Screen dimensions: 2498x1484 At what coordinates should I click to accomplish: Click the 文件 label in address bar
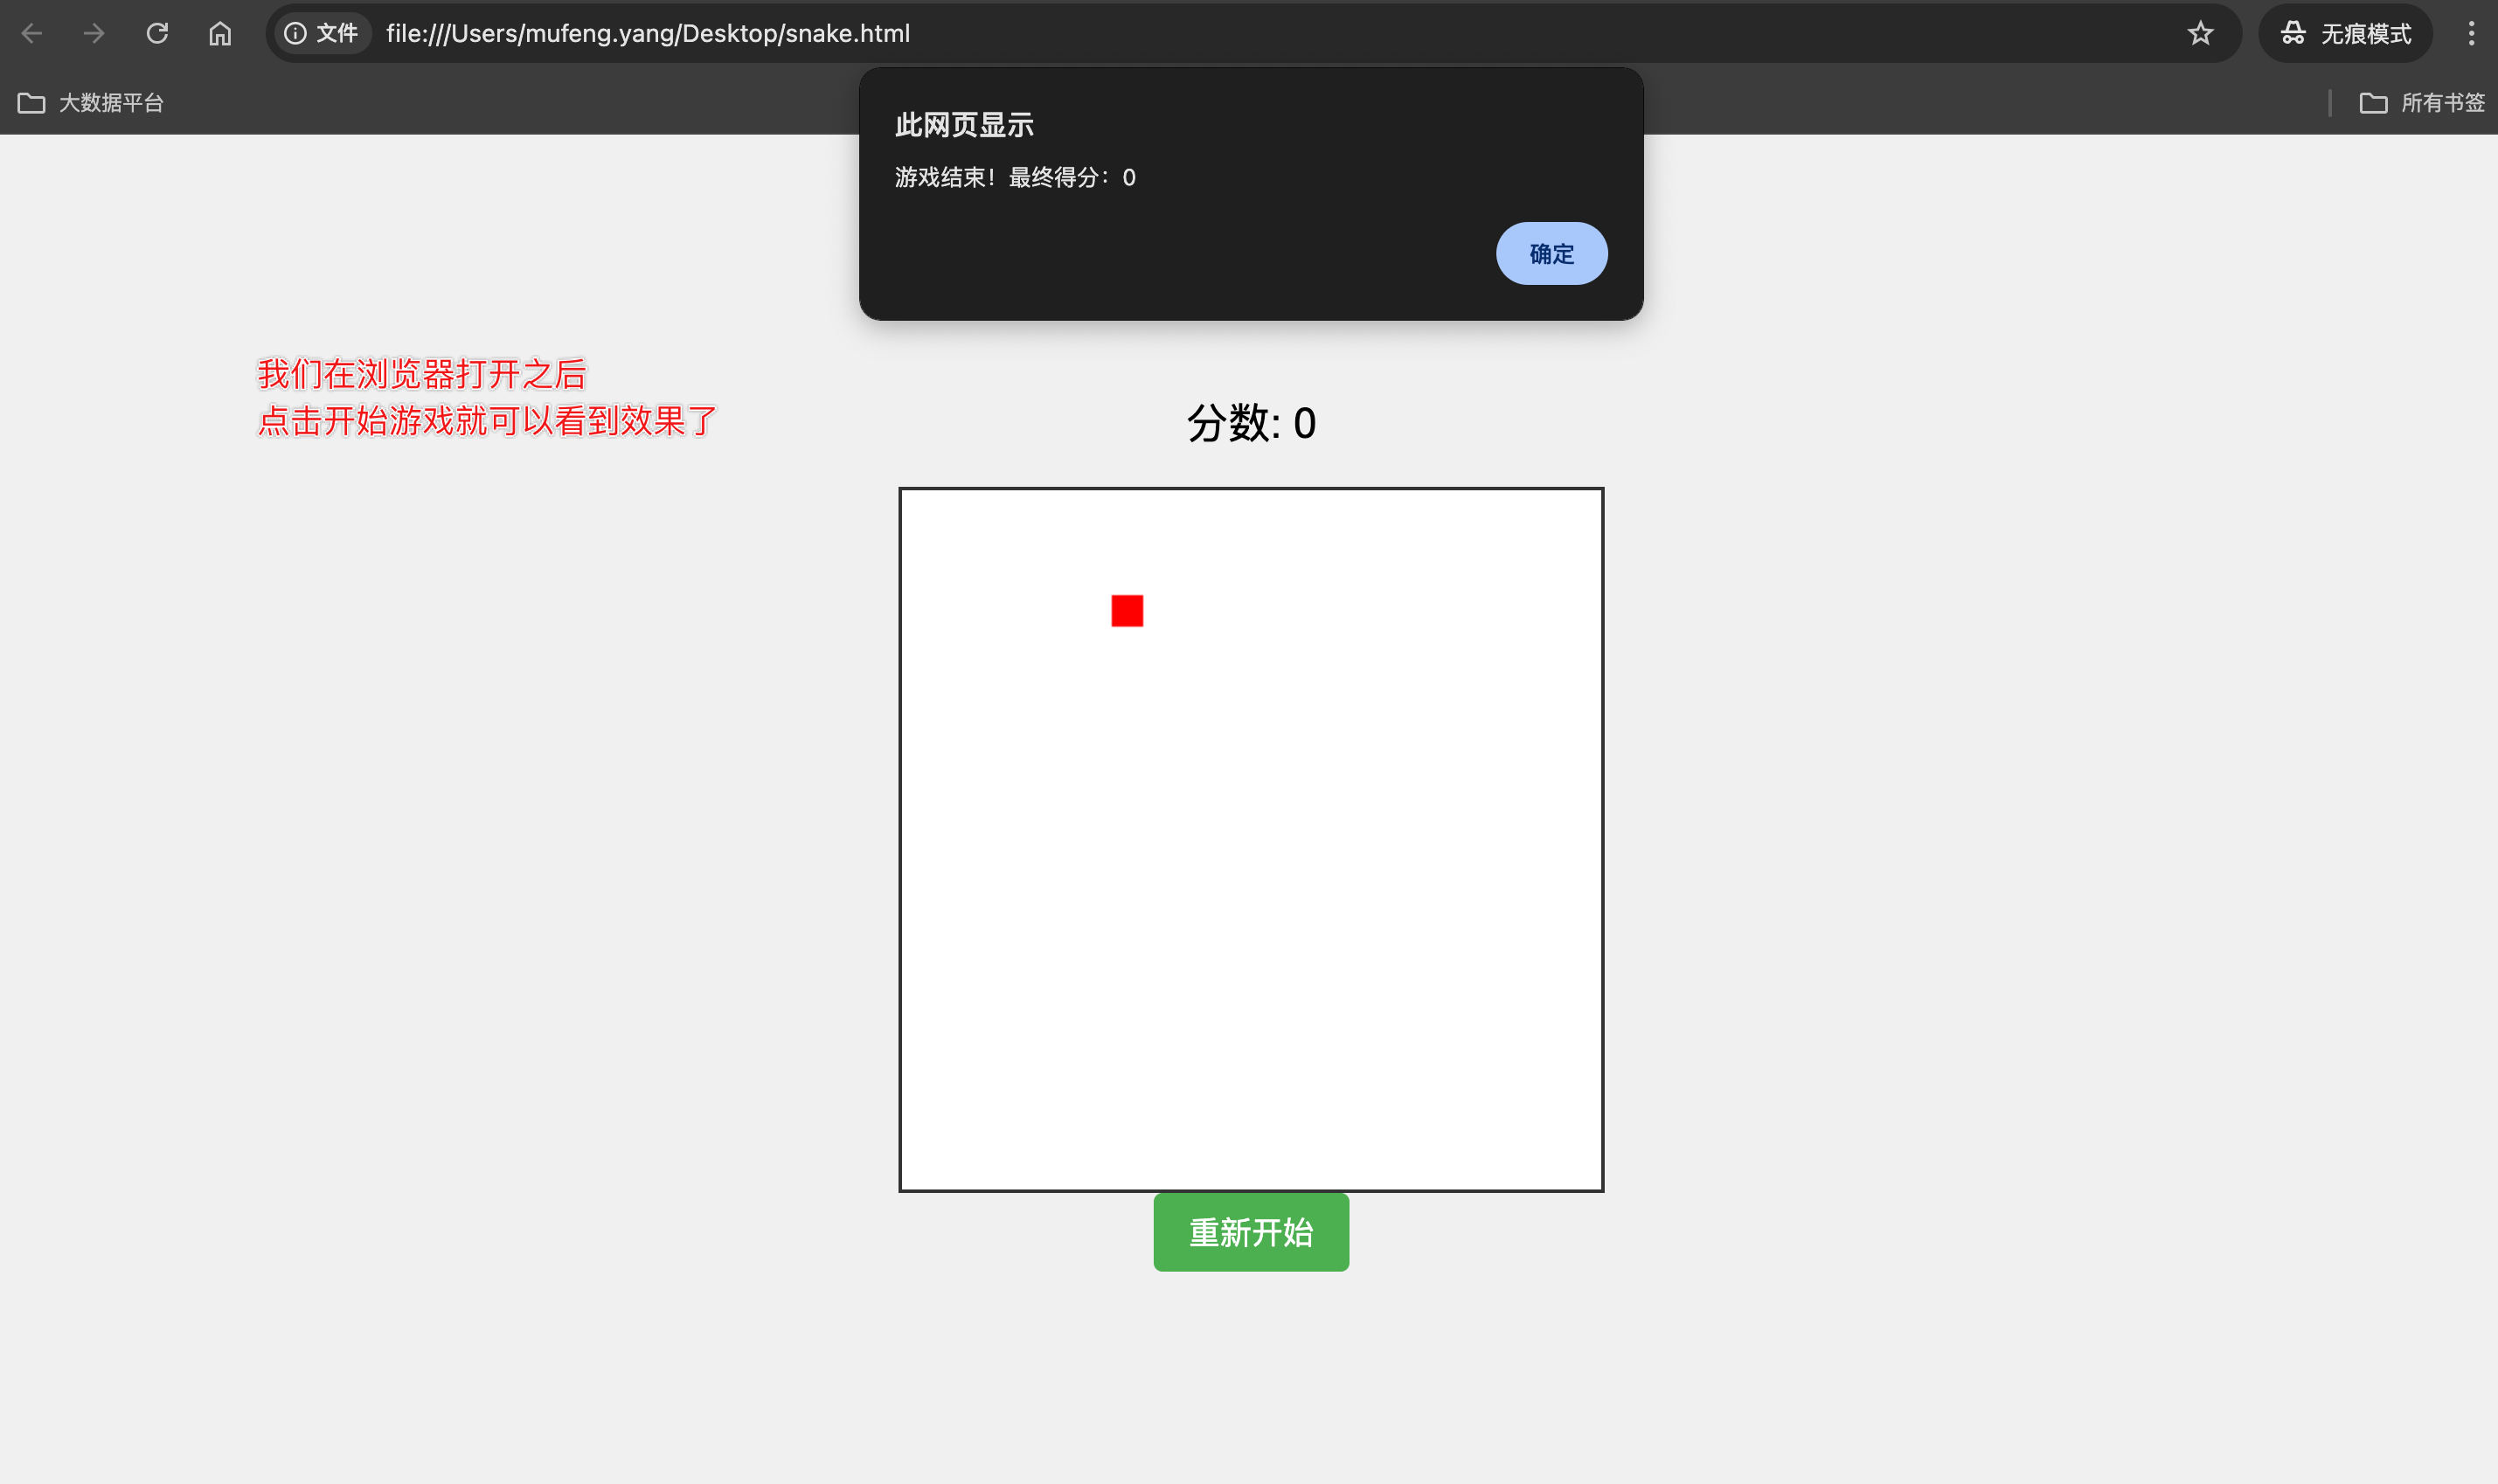pos(337,34)
